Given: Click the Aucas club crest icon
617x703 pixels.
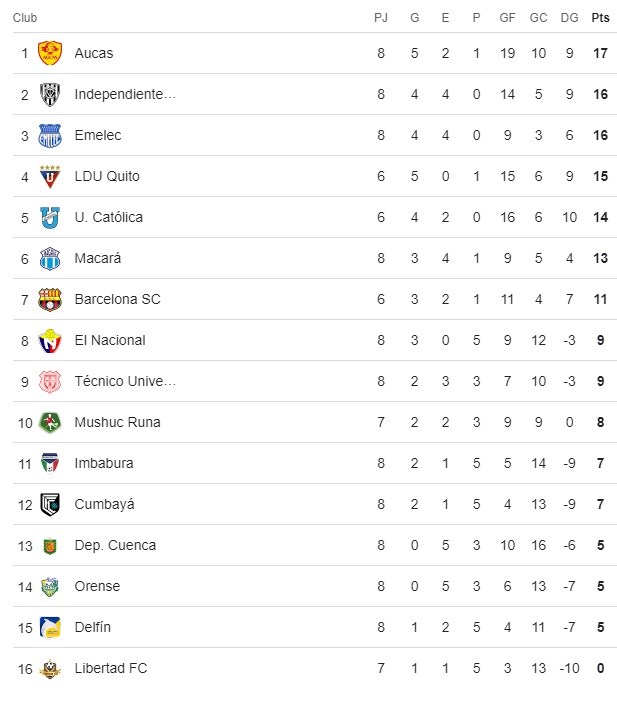Looking at the screenshot, I should point(50,53).
